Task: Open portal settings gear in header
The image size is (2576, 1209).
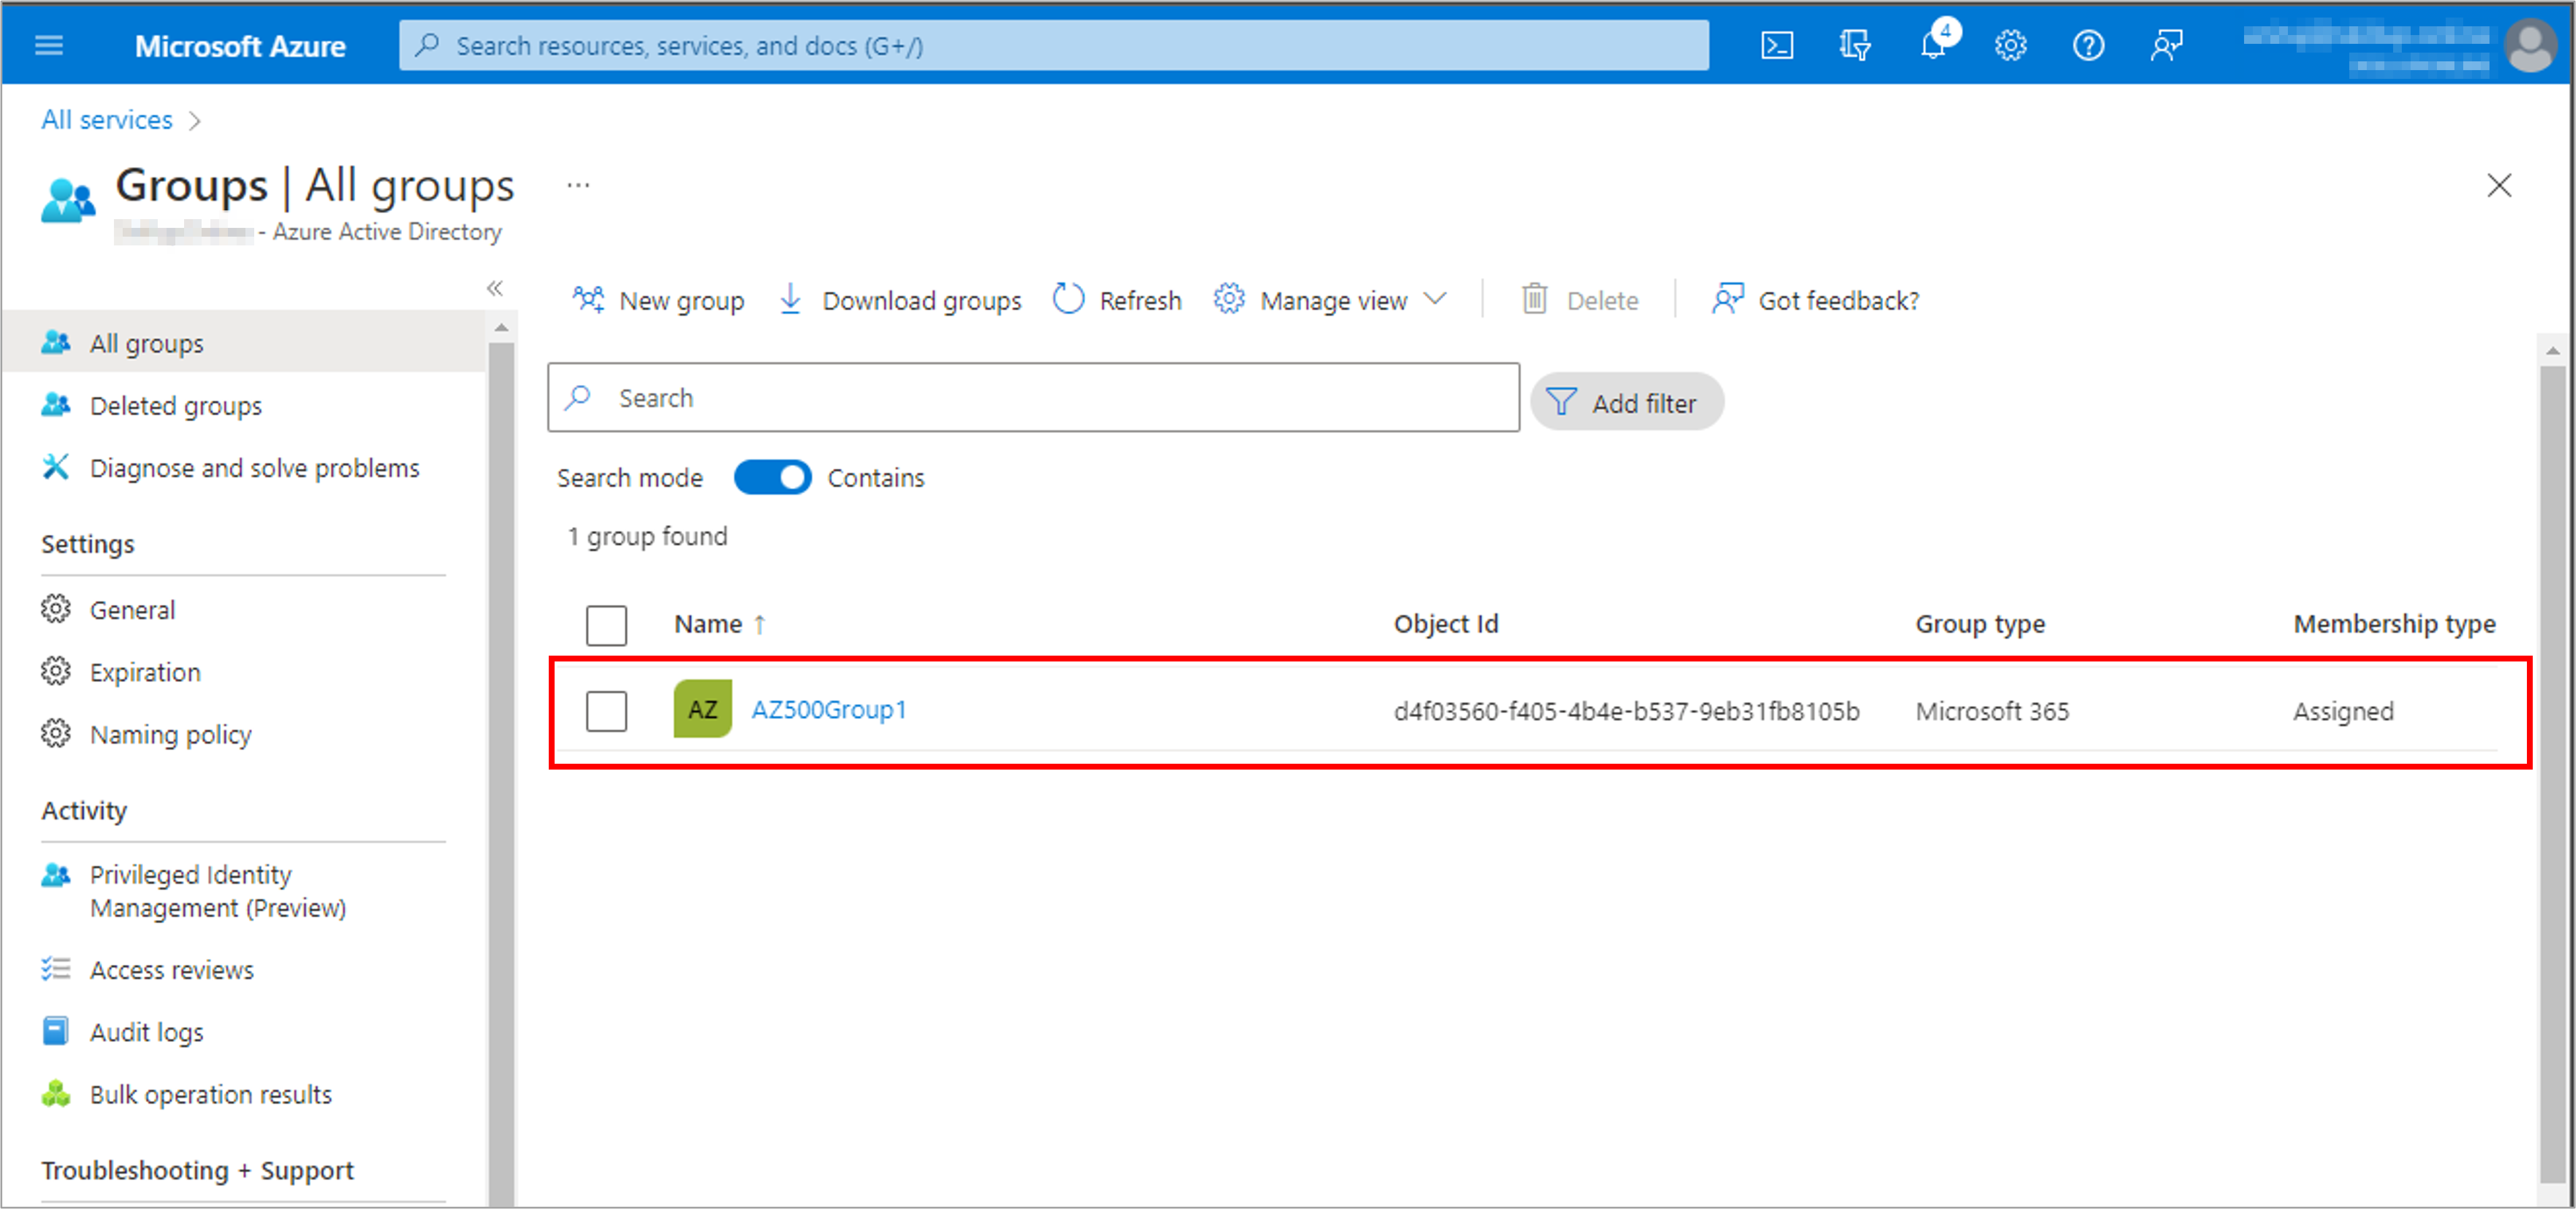Action: tap(2010, 45)
